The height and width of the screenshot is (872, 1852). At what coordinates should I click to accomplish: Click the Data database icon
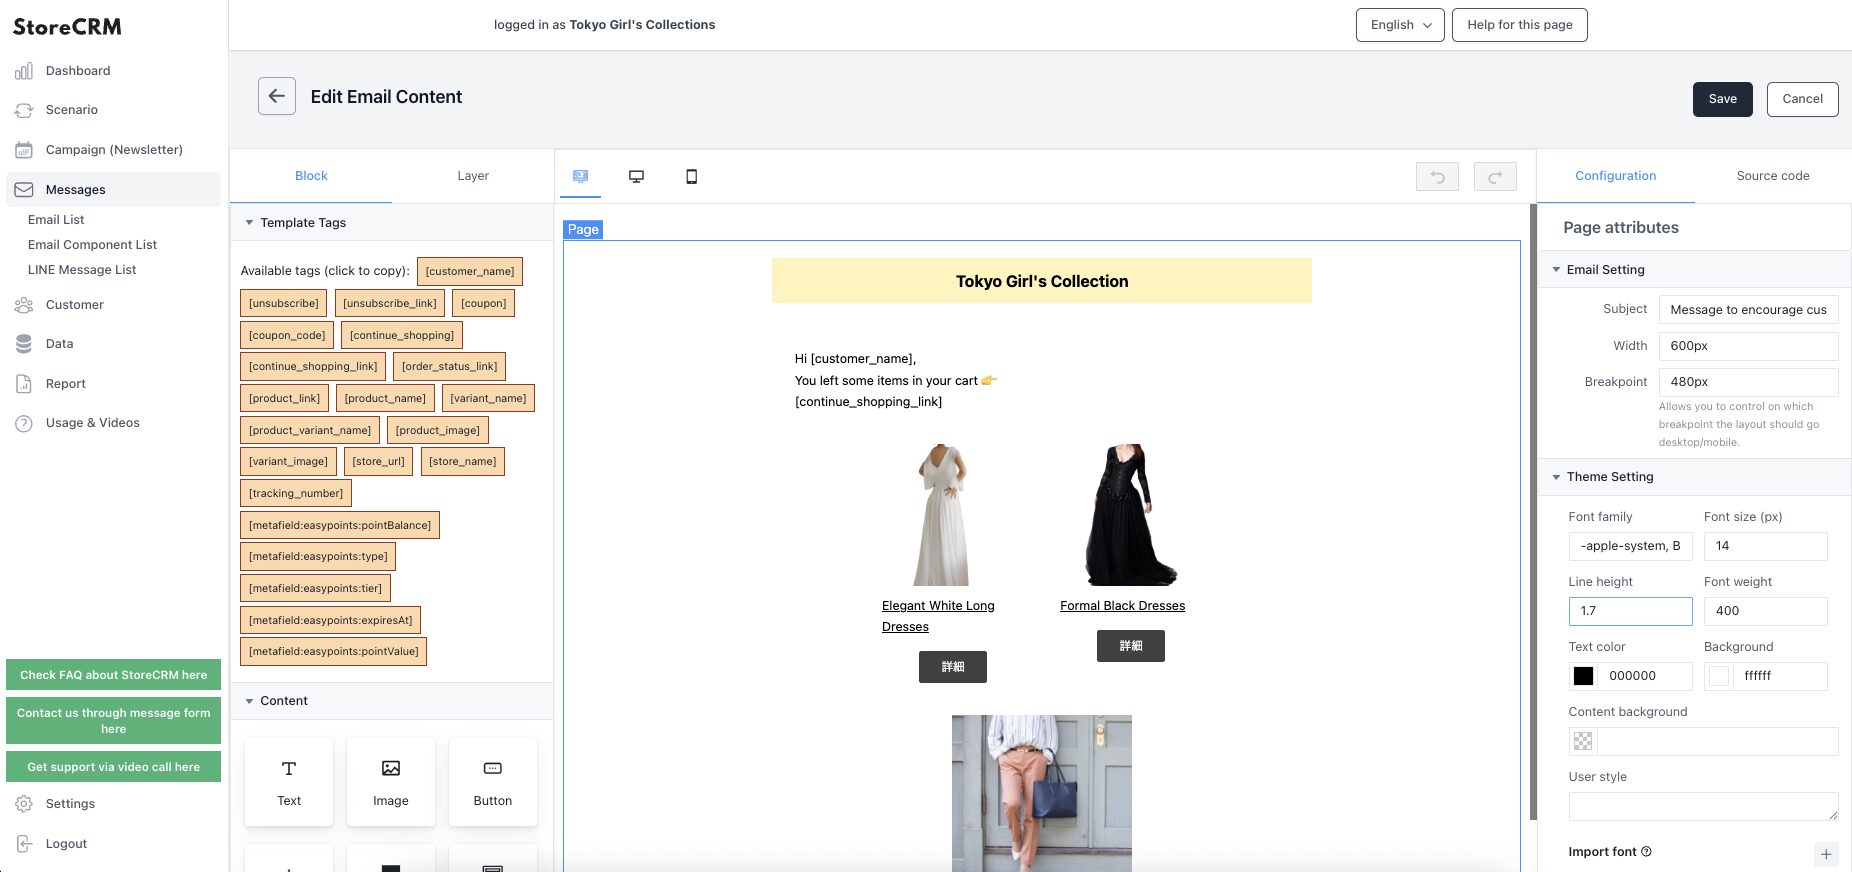[x=24, y=344]
